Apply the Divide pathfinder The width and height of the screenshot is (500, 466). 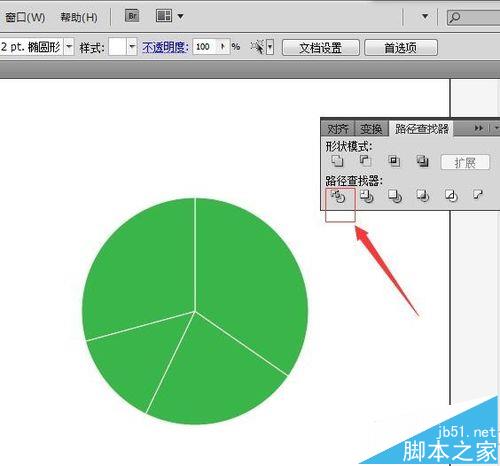[x=339, y=197]
